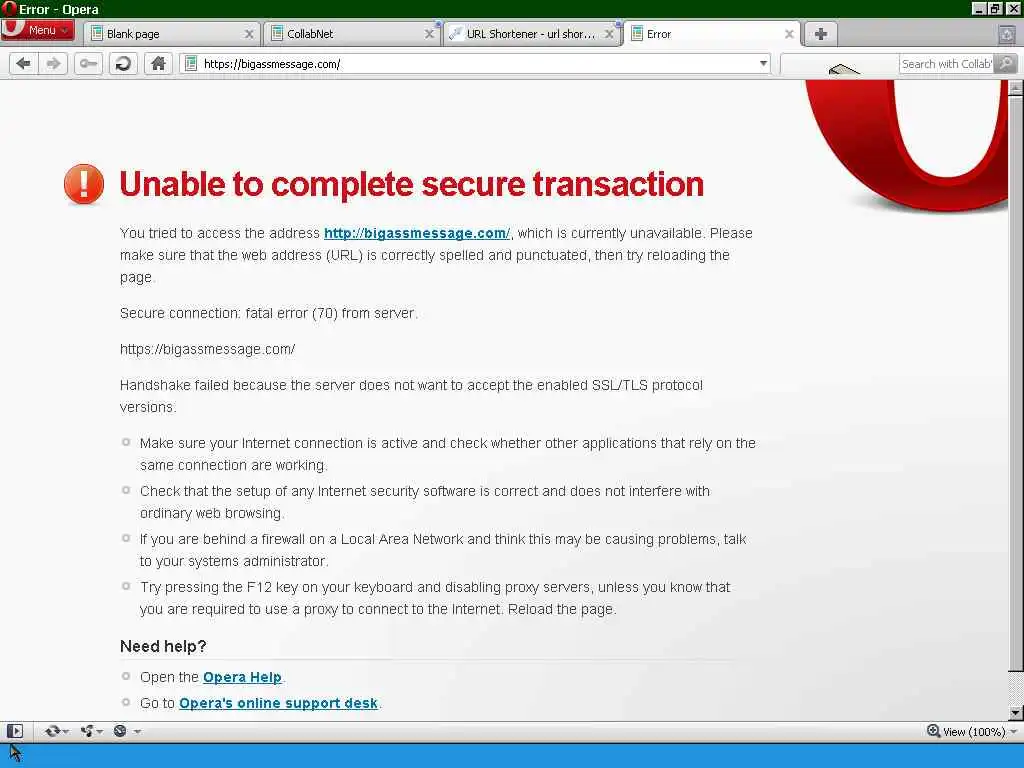Expand the address bar dropdown arrow

point(763,63)
